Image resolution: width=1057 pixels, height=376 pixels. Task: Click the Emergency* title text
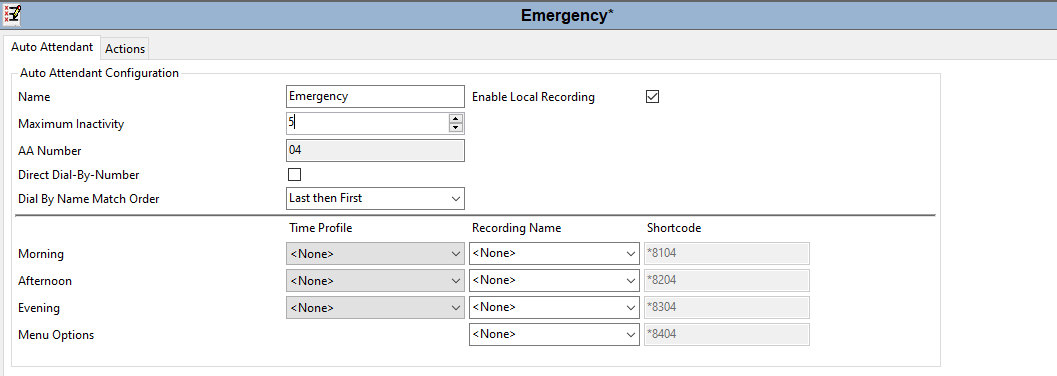tap(567, 15)
